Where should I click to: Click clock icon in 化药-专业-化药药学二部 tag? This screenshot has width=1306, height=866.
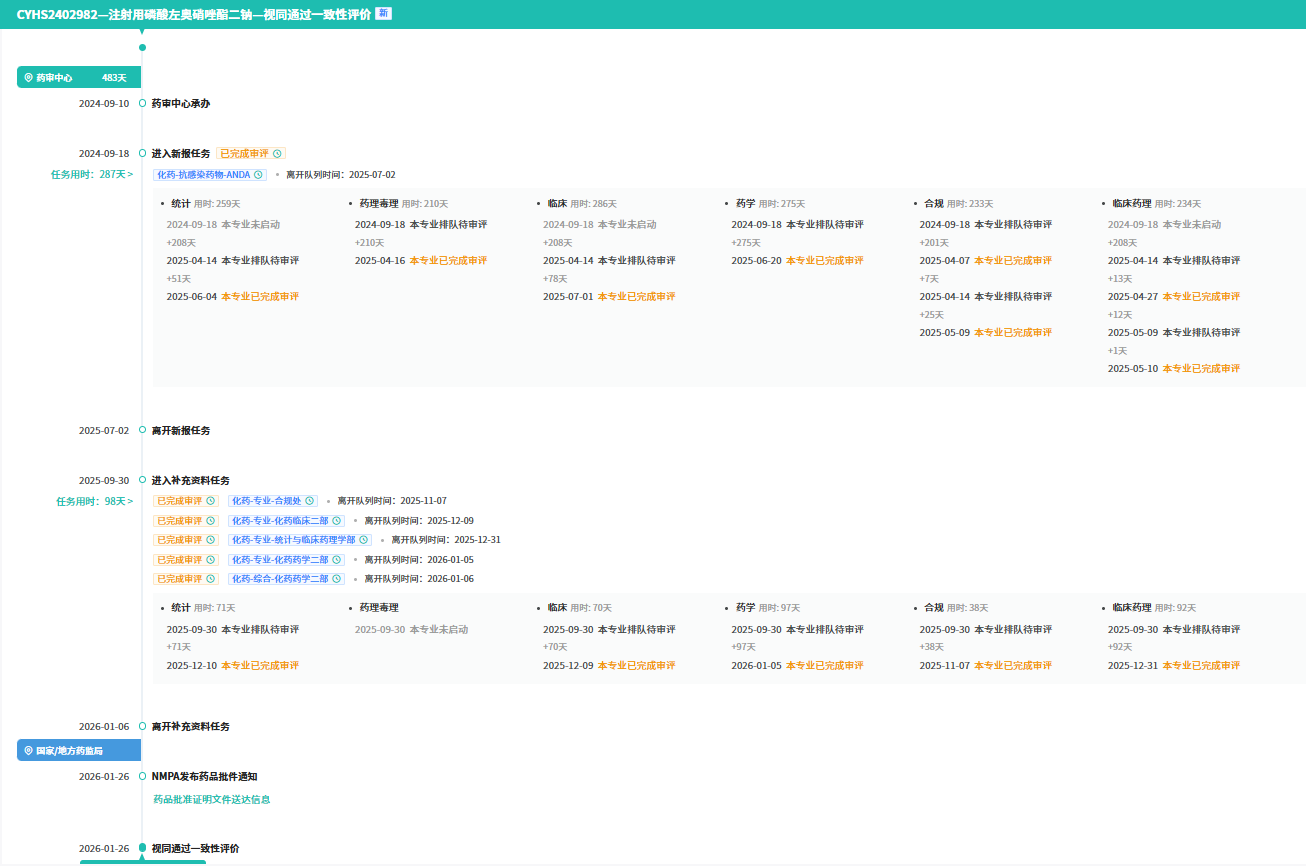point(336,560)
